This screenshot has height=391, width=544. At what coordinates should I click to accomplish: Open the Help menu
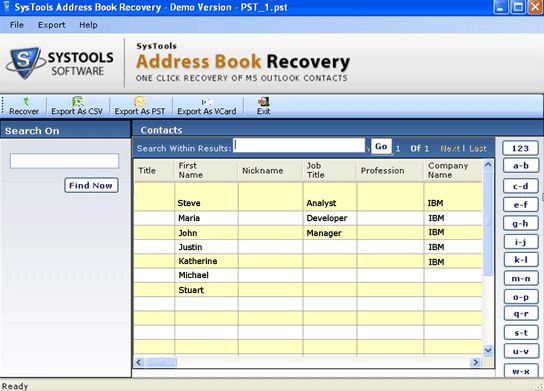coord(88,25)
